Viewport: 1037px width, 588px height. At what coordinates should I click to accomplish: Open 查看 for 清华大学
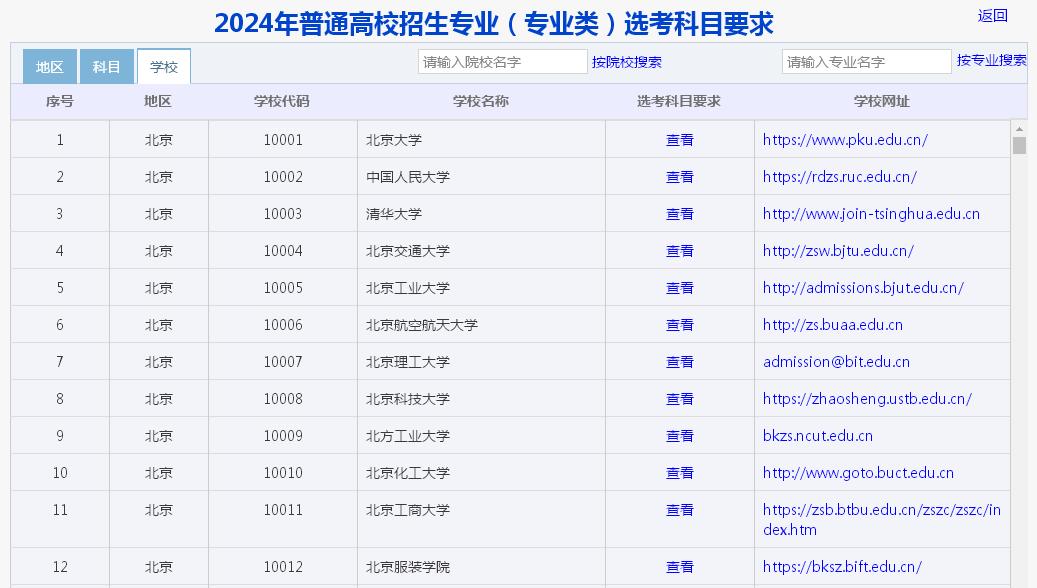click(x=679, y=214)
